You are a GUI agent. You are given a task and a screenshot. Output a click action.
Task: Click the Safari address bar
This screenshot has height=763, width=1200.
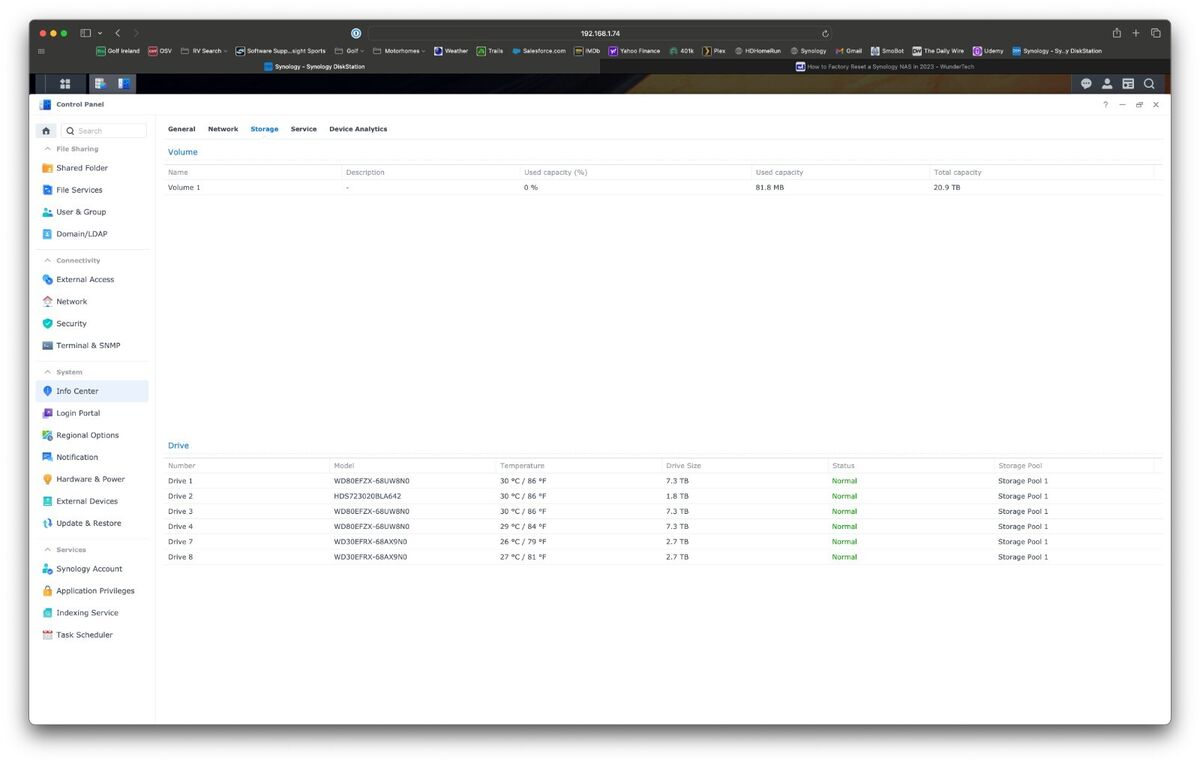(x=600, y=33)
